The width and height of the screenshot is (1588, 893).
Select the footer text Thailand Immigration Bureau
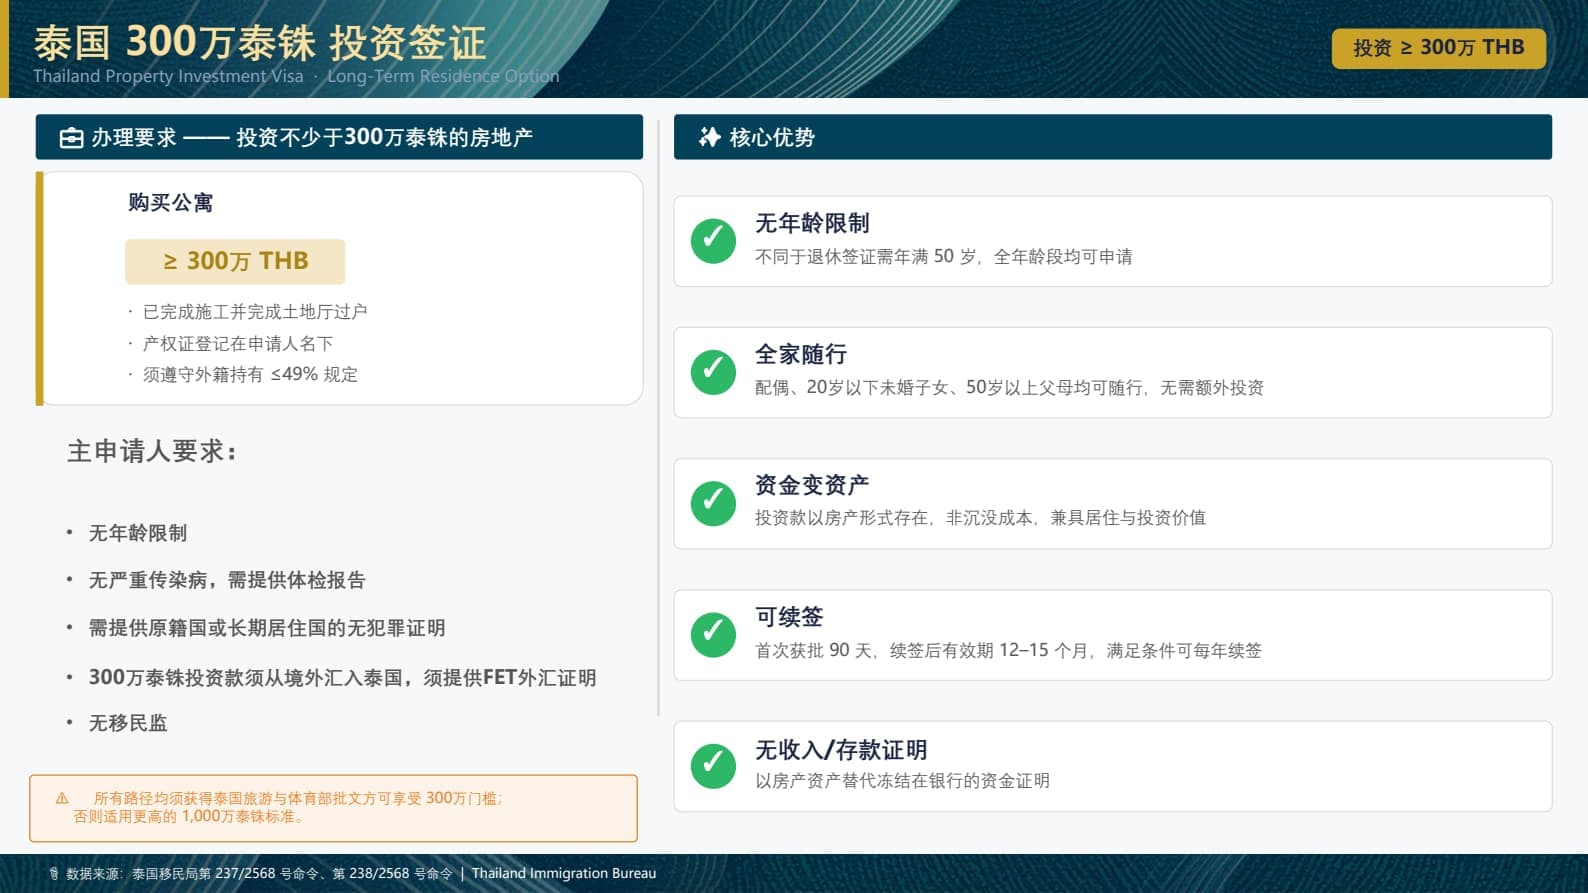point(564,874)
